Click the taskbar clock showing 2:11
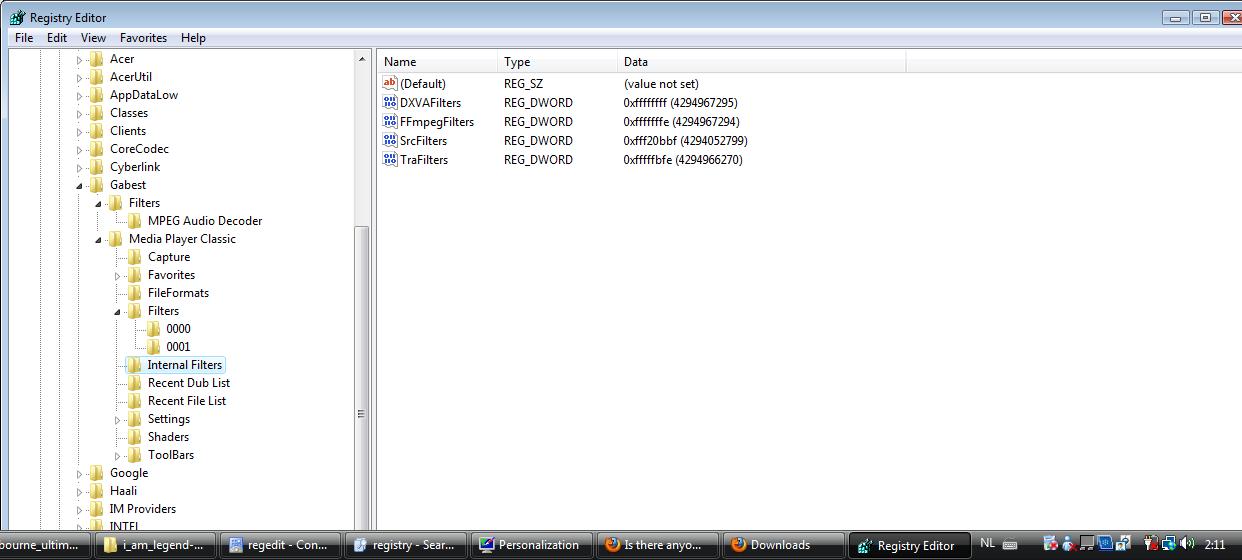This screenshot has height=560, width=1242. [1215, 544]
